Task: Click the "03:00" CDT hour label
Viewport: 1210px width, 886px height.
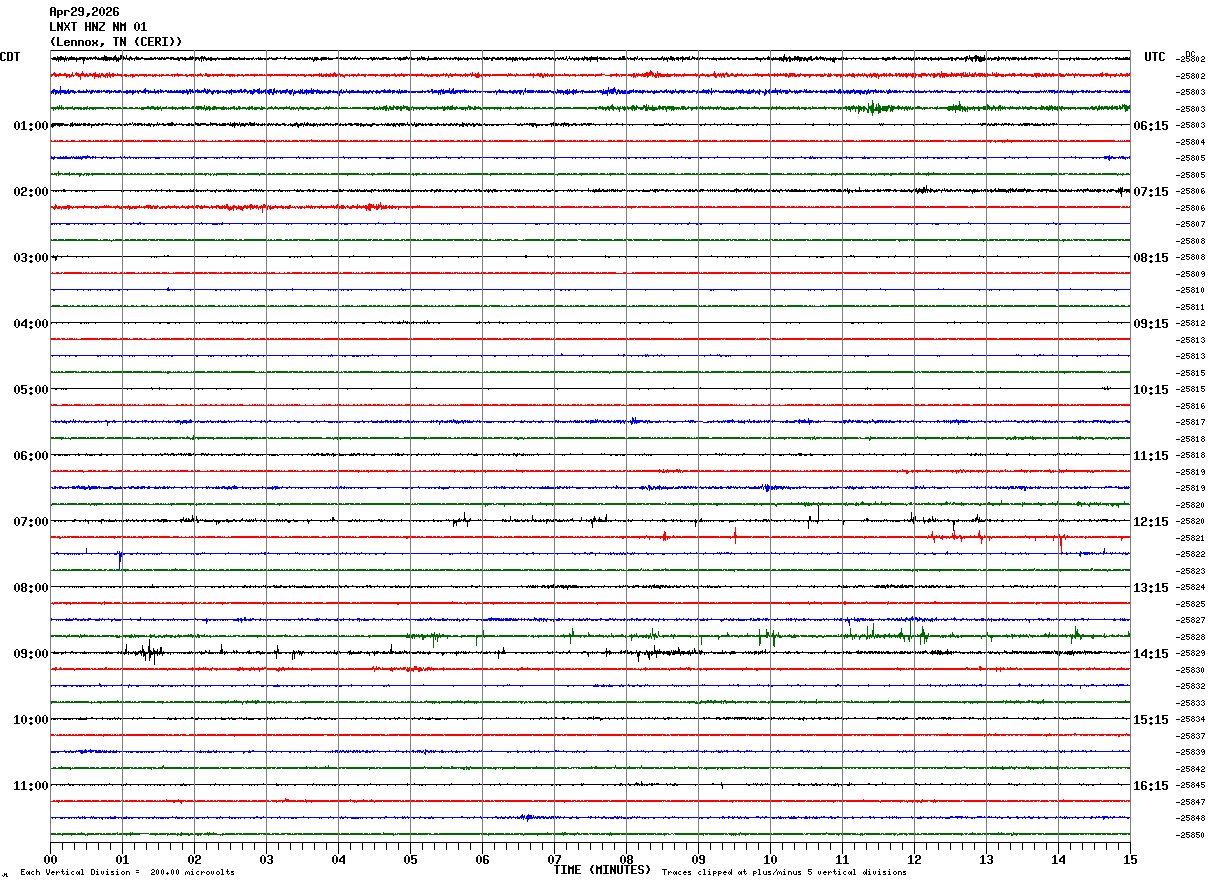Action: [x=31, y=258]
